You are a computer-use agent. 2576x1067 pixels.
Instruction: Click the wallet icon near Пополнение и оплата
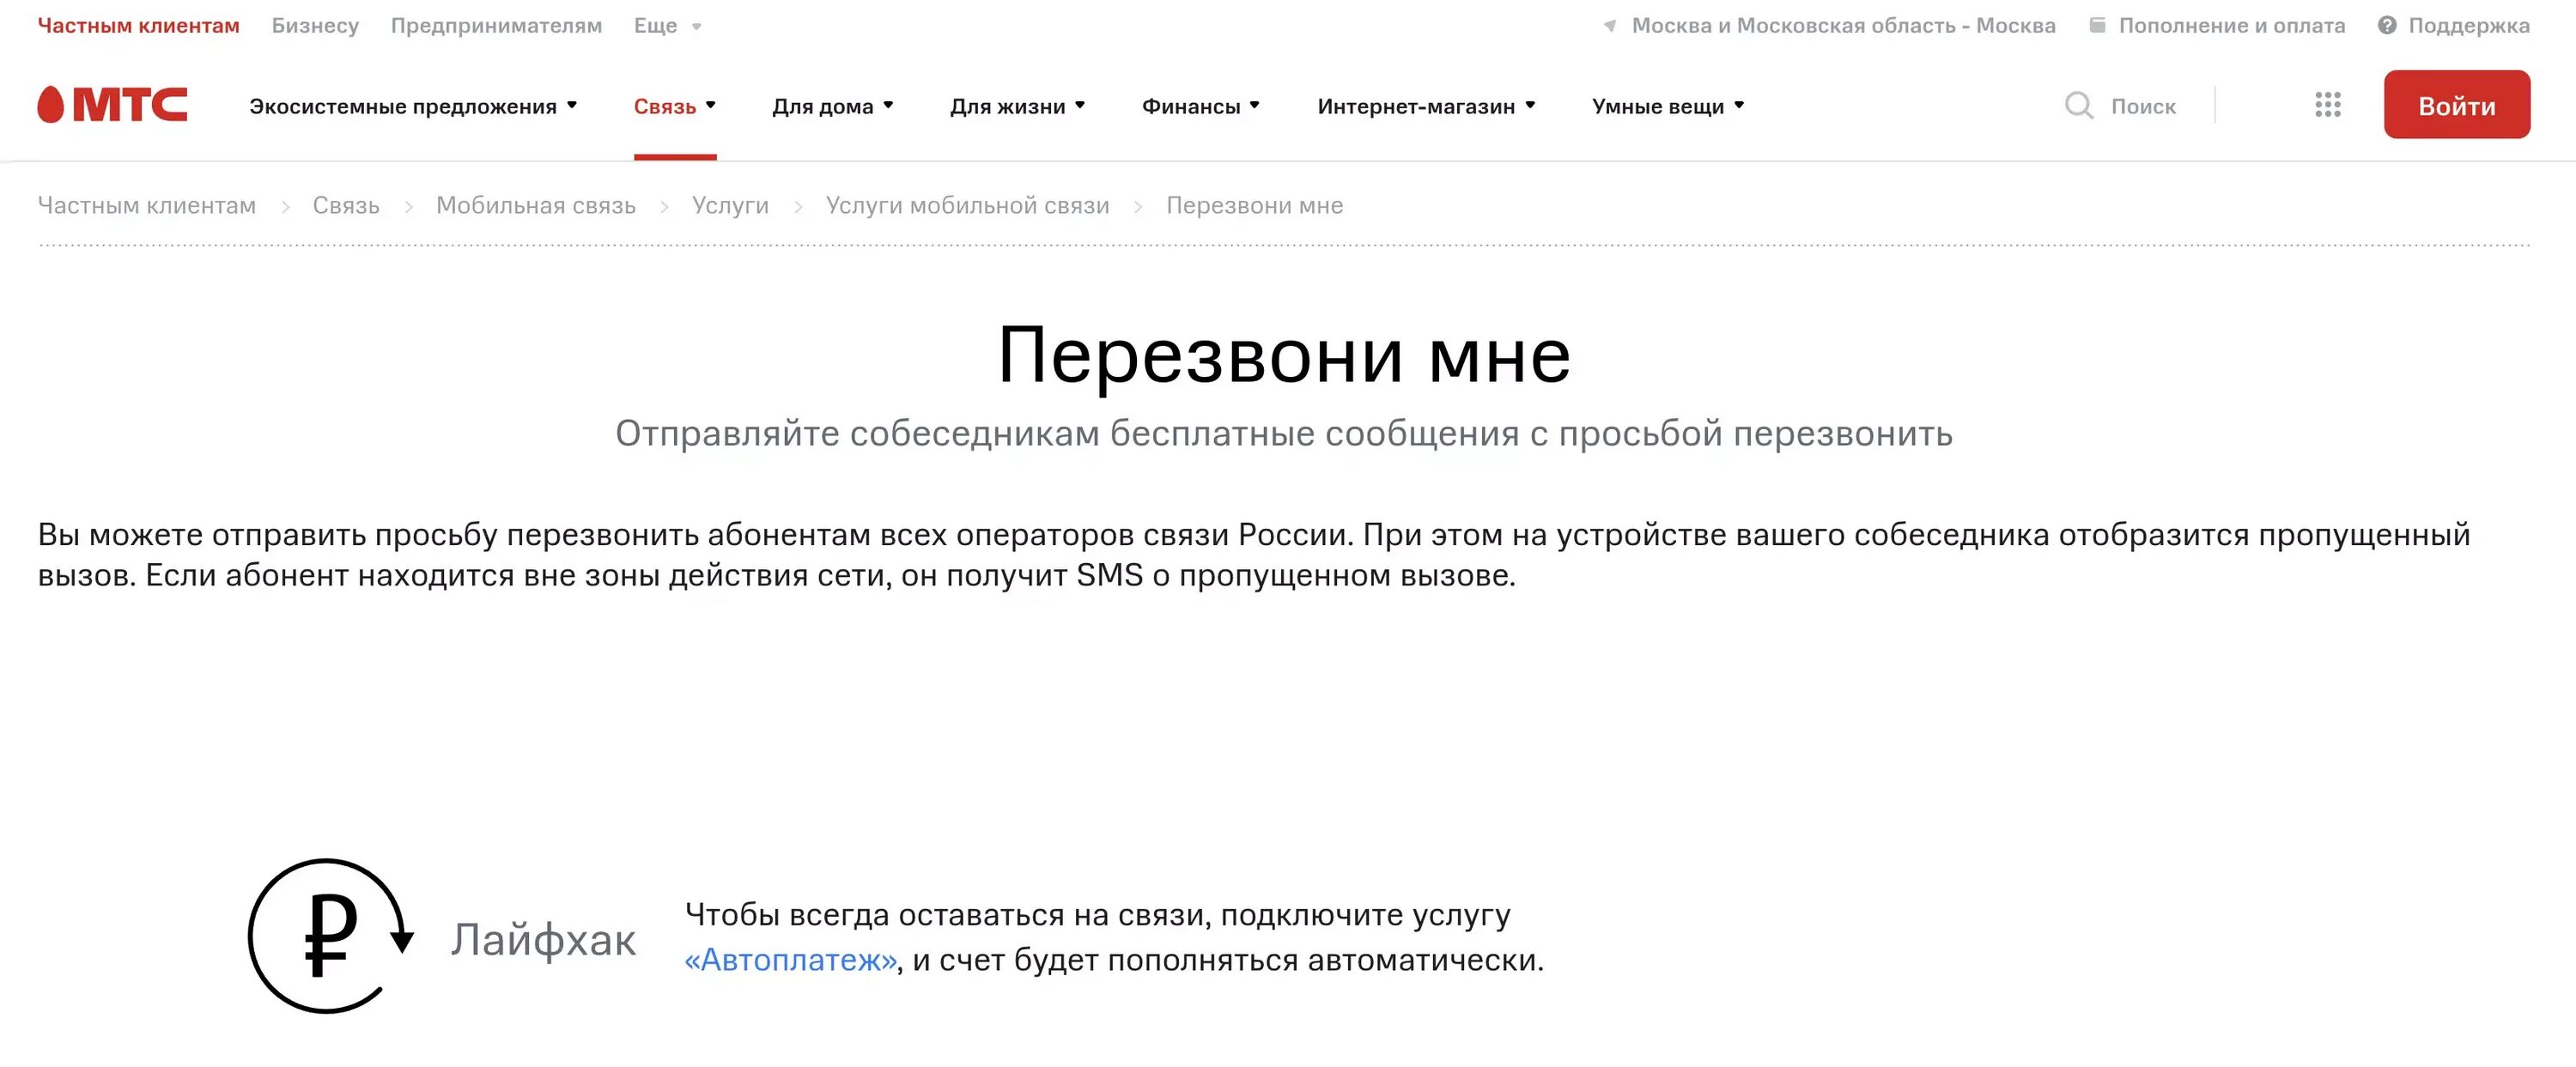(x=2097, y=25)
